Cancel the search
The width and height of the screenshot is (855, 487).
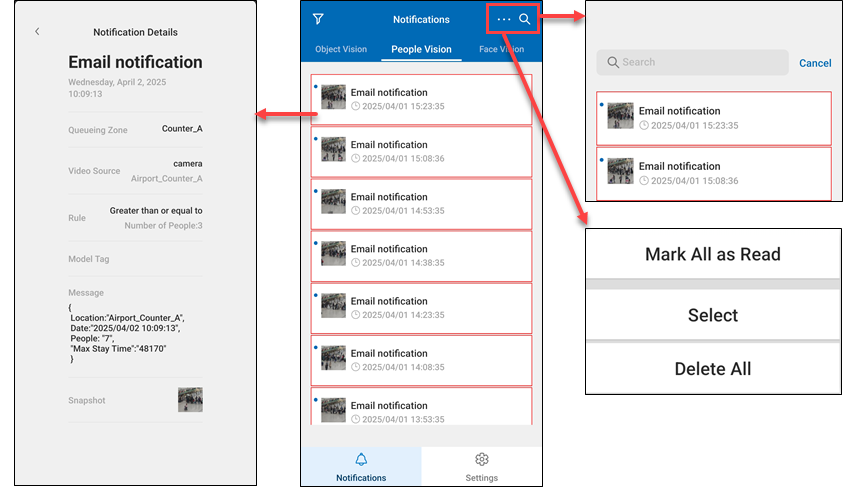click(815, 63)
